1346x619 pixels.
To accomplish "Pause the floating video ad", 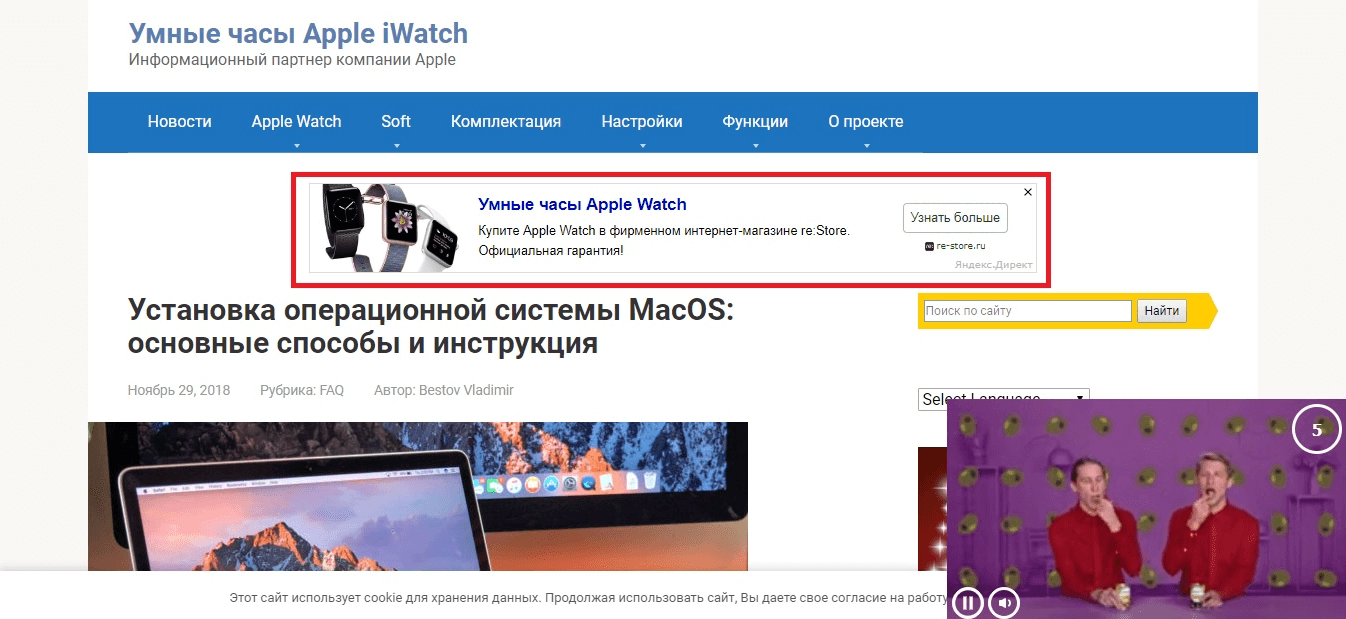I will coord(967,603).
